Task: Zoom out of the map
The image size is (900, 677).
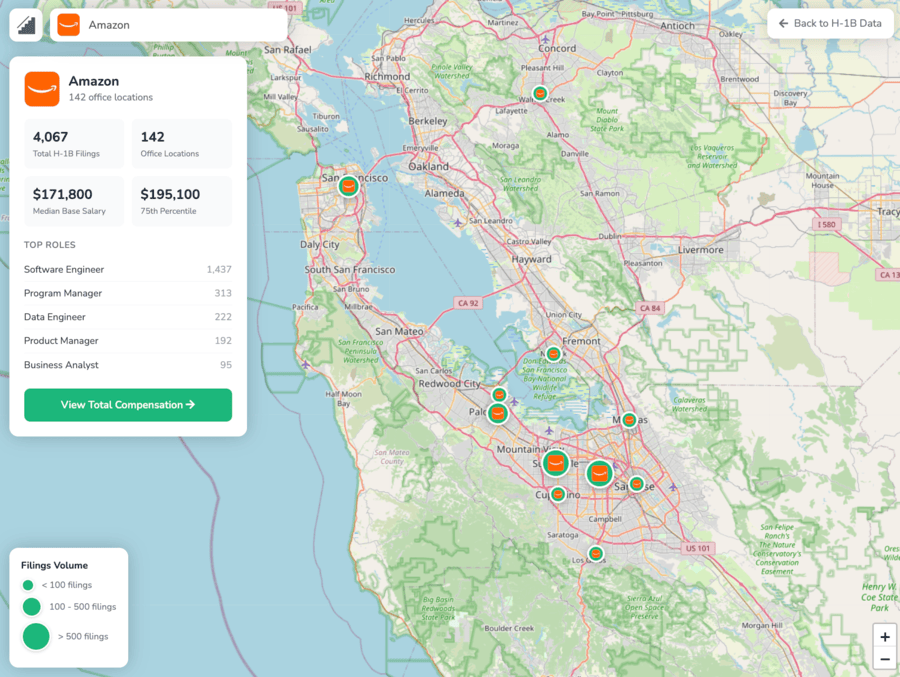Action: pyautogui.click(x=884, y=659)
